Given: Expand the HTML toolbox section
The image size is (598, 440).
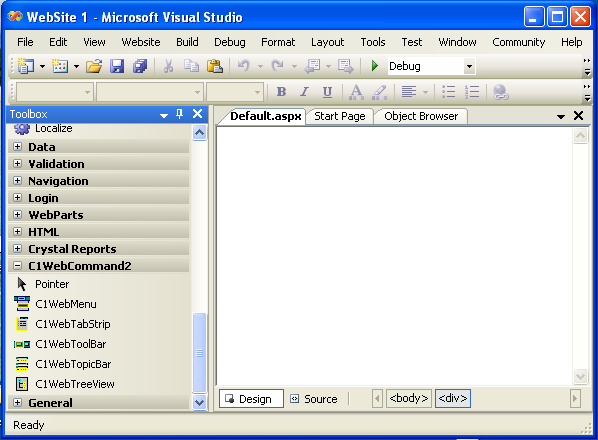Looking at the screenshot, I should [17, 231].
